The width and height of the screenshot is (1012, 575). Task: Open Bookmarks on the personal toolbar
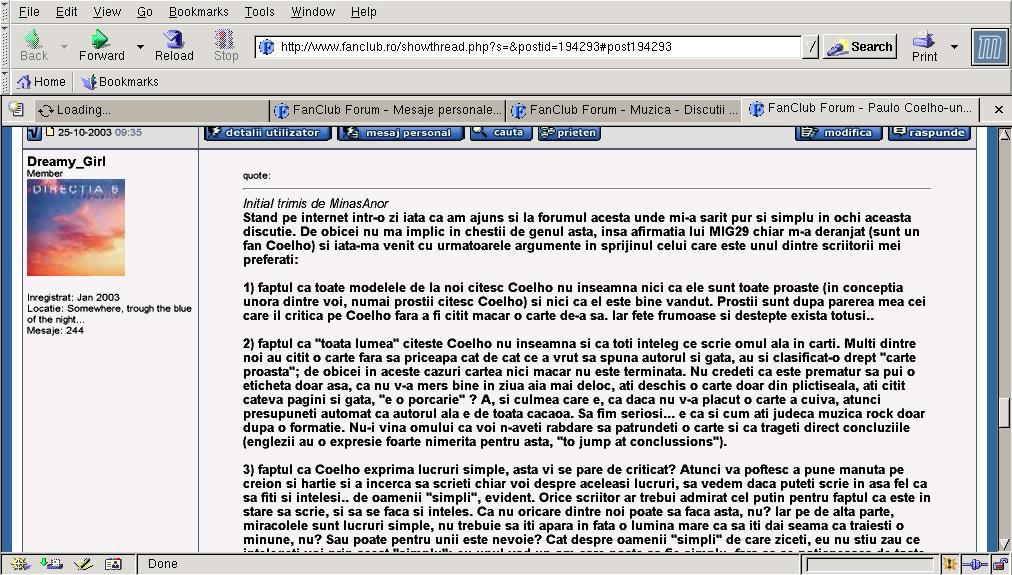[x=120, y=81]
